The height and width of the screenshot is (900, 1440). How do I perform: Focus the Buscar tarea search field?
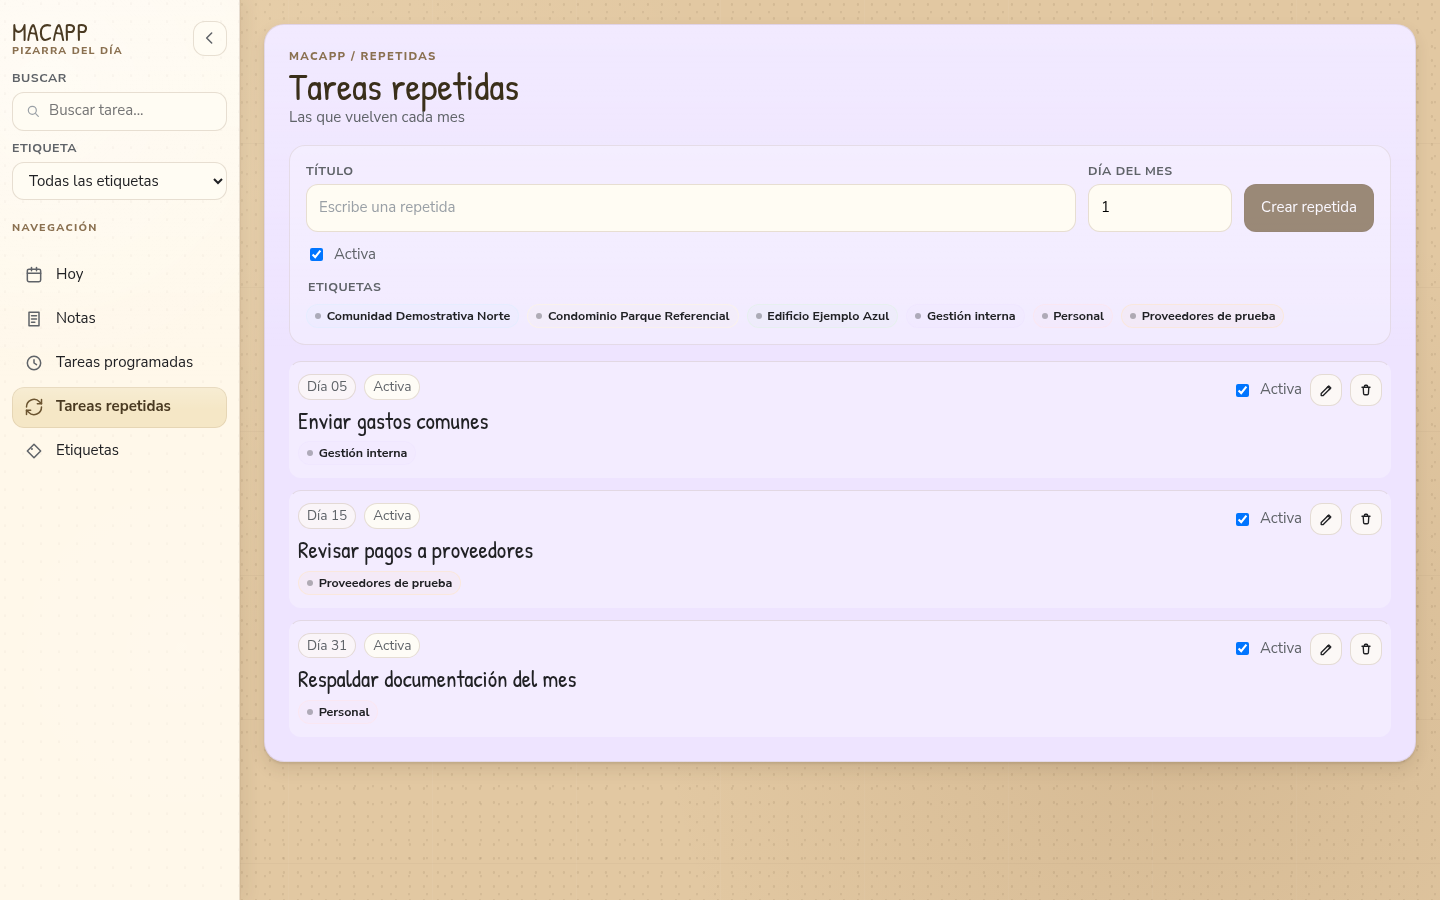pyautogui.click(x=119, y=111)
